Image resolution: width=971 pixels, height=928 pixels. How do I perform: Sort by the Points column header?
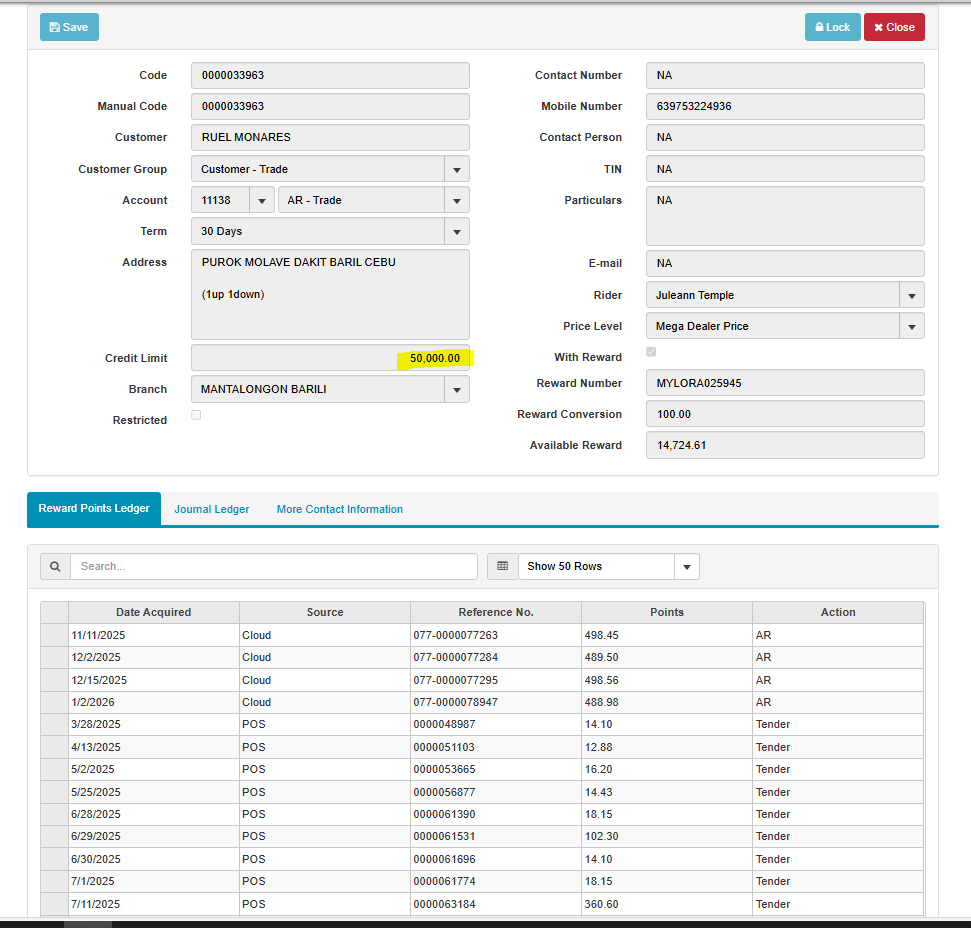[x=666, y=612]
